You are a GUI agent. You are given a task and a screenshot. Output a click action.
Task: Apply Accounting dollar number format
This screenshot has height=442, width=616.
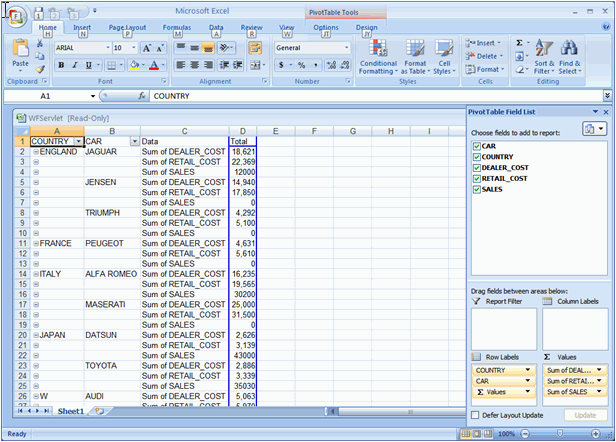(281, 65)
